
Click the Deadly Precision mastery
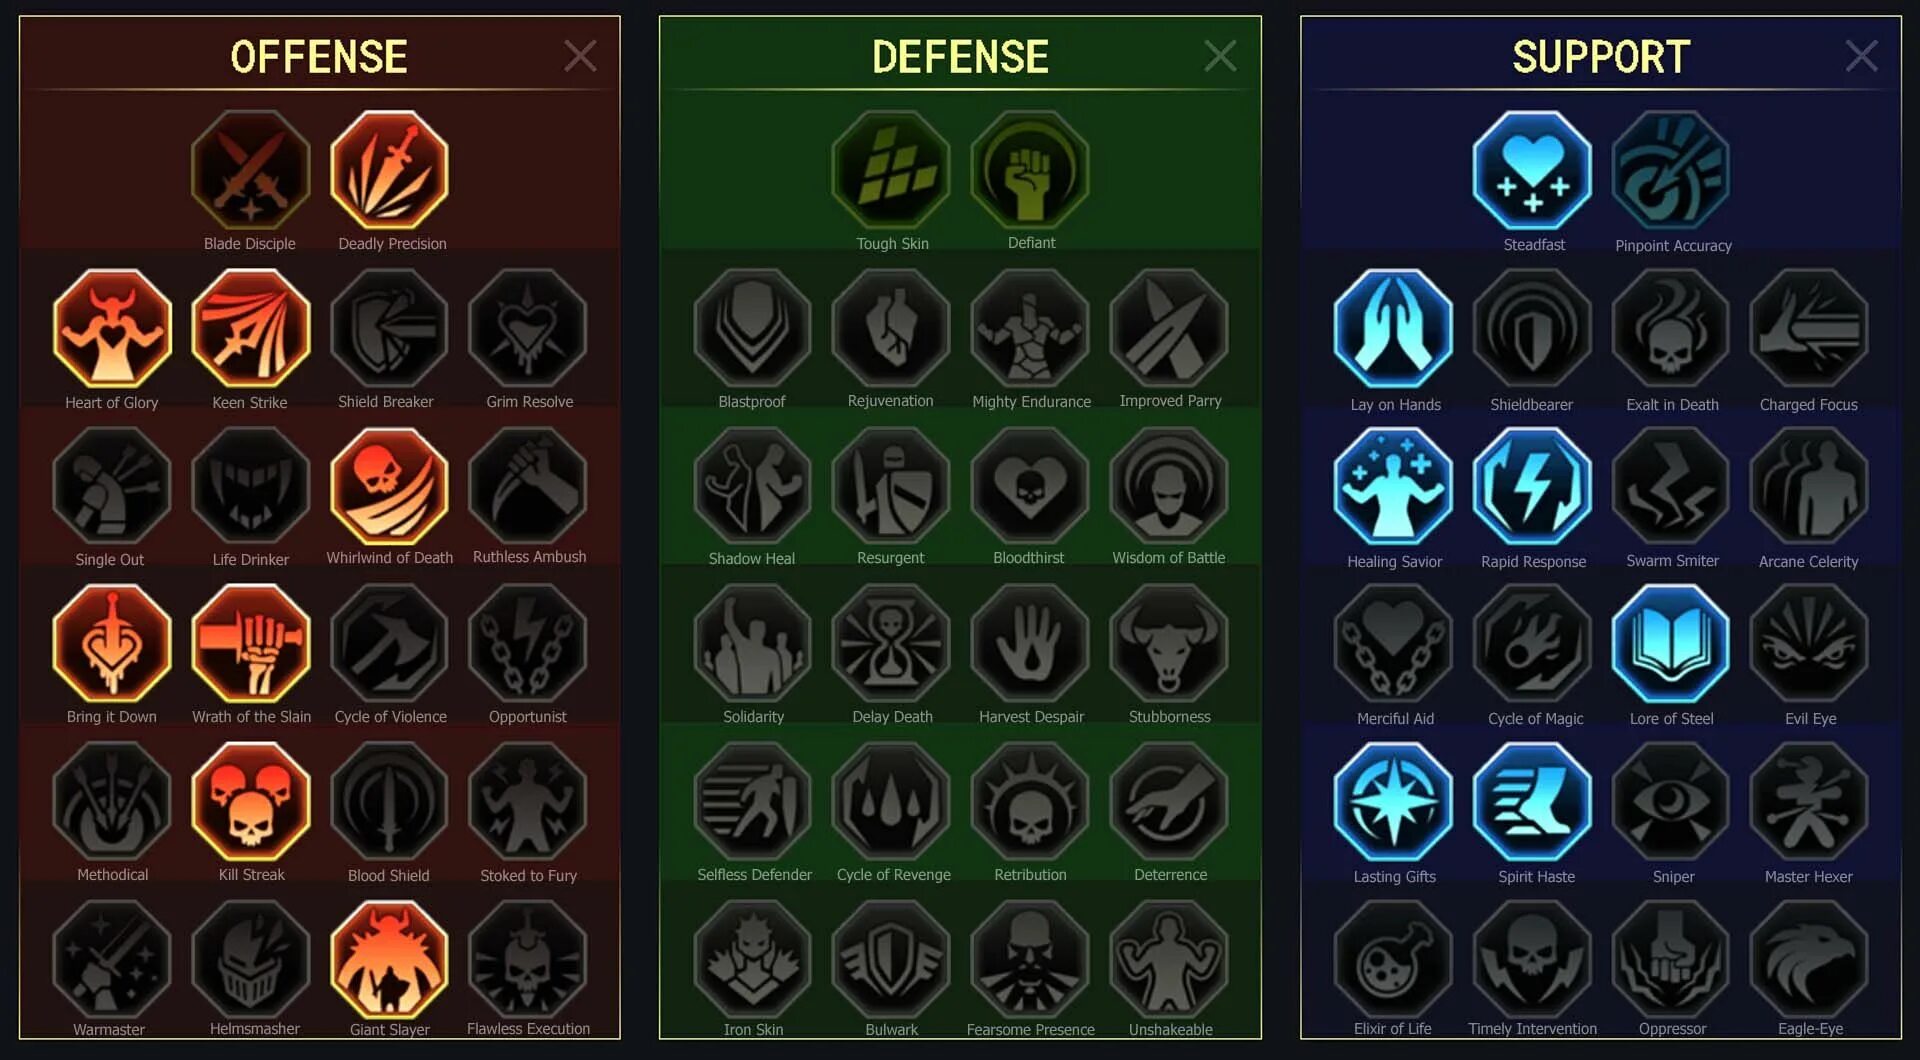(x=390, y=171)
